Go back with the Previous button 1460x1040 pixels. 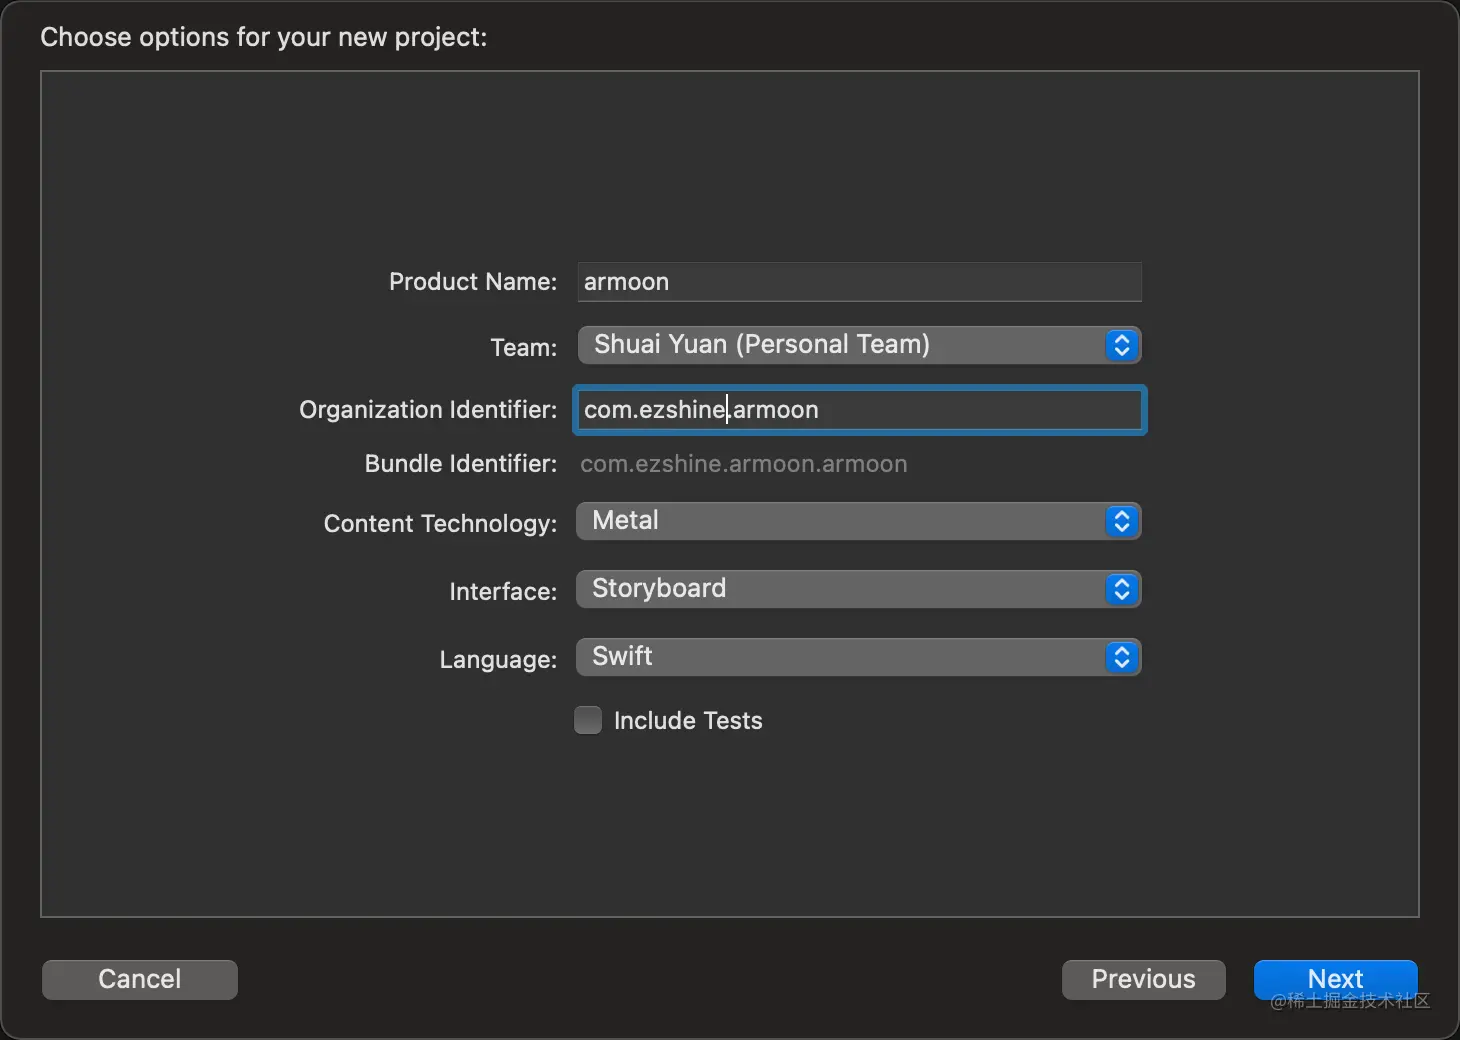point(1143,979)
